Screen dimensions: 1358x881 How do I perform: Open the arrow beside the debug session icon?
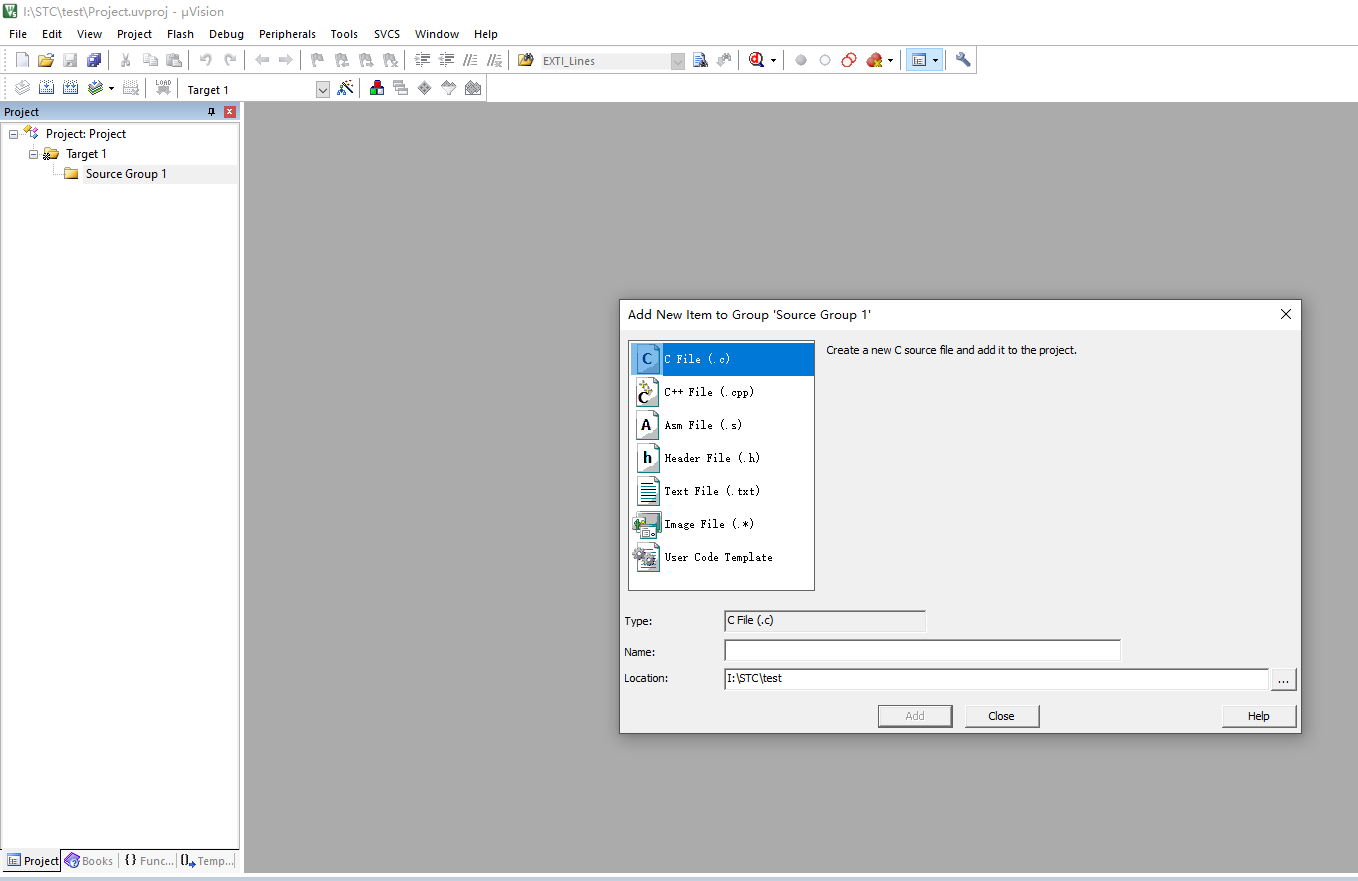click(773, 60)
